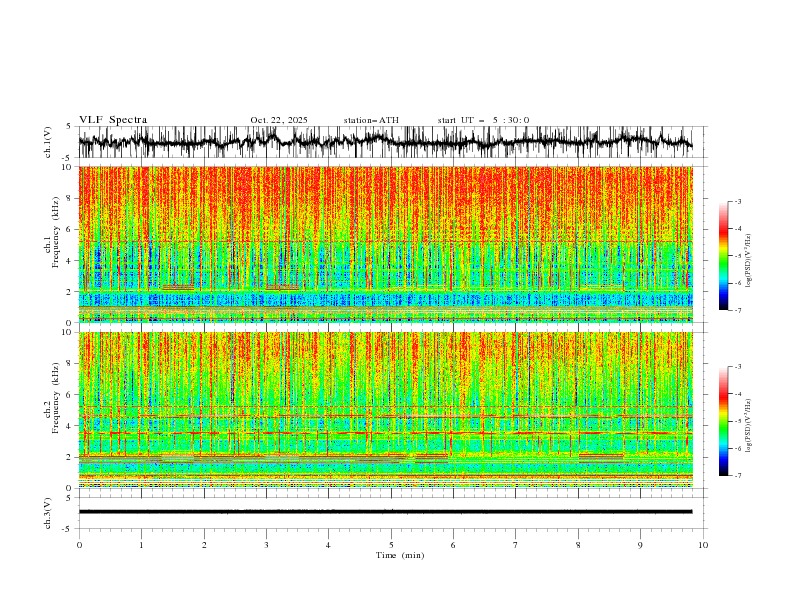The height and width of the screenshot is (612, 792).
Task: Click the ch.3 flat voltage trace
Action: pos(386,512)
